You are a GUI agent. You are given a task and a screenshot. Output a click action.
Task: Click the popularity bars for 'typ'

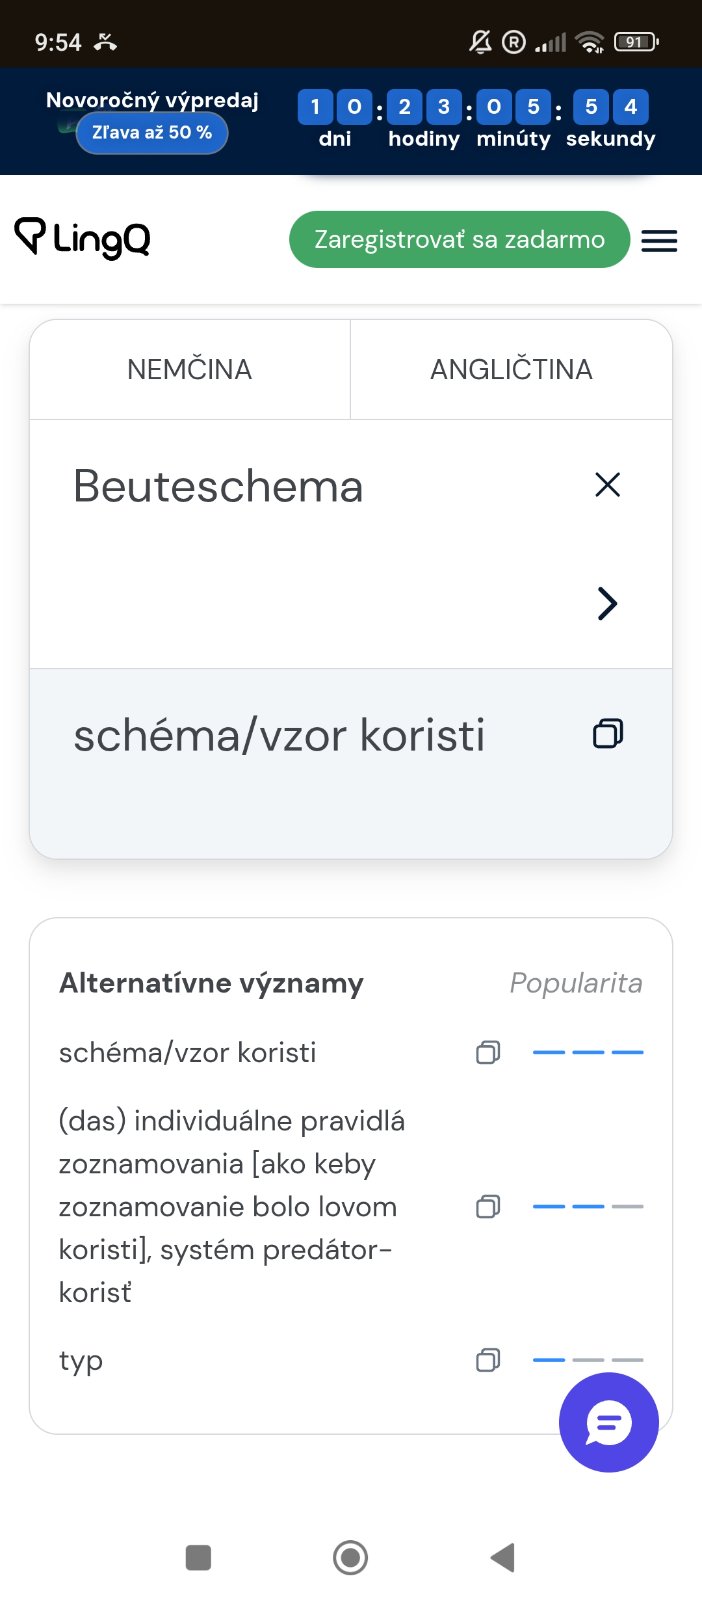587,1360
